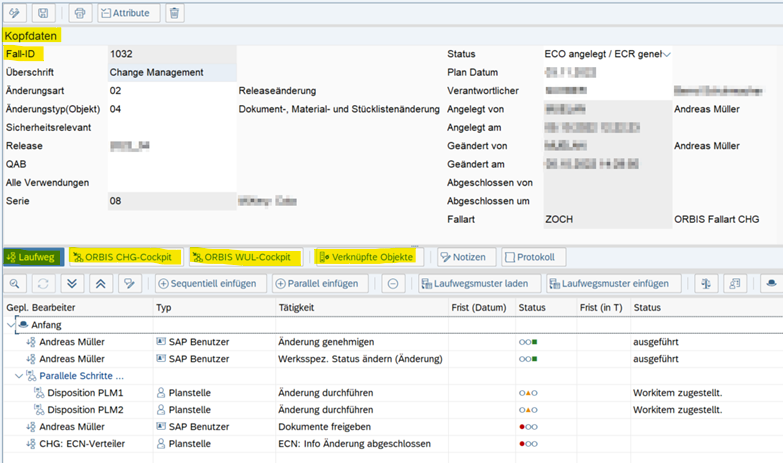
Task: Click red status light in Dokumente freigeben row
Action: pos(528,427)
